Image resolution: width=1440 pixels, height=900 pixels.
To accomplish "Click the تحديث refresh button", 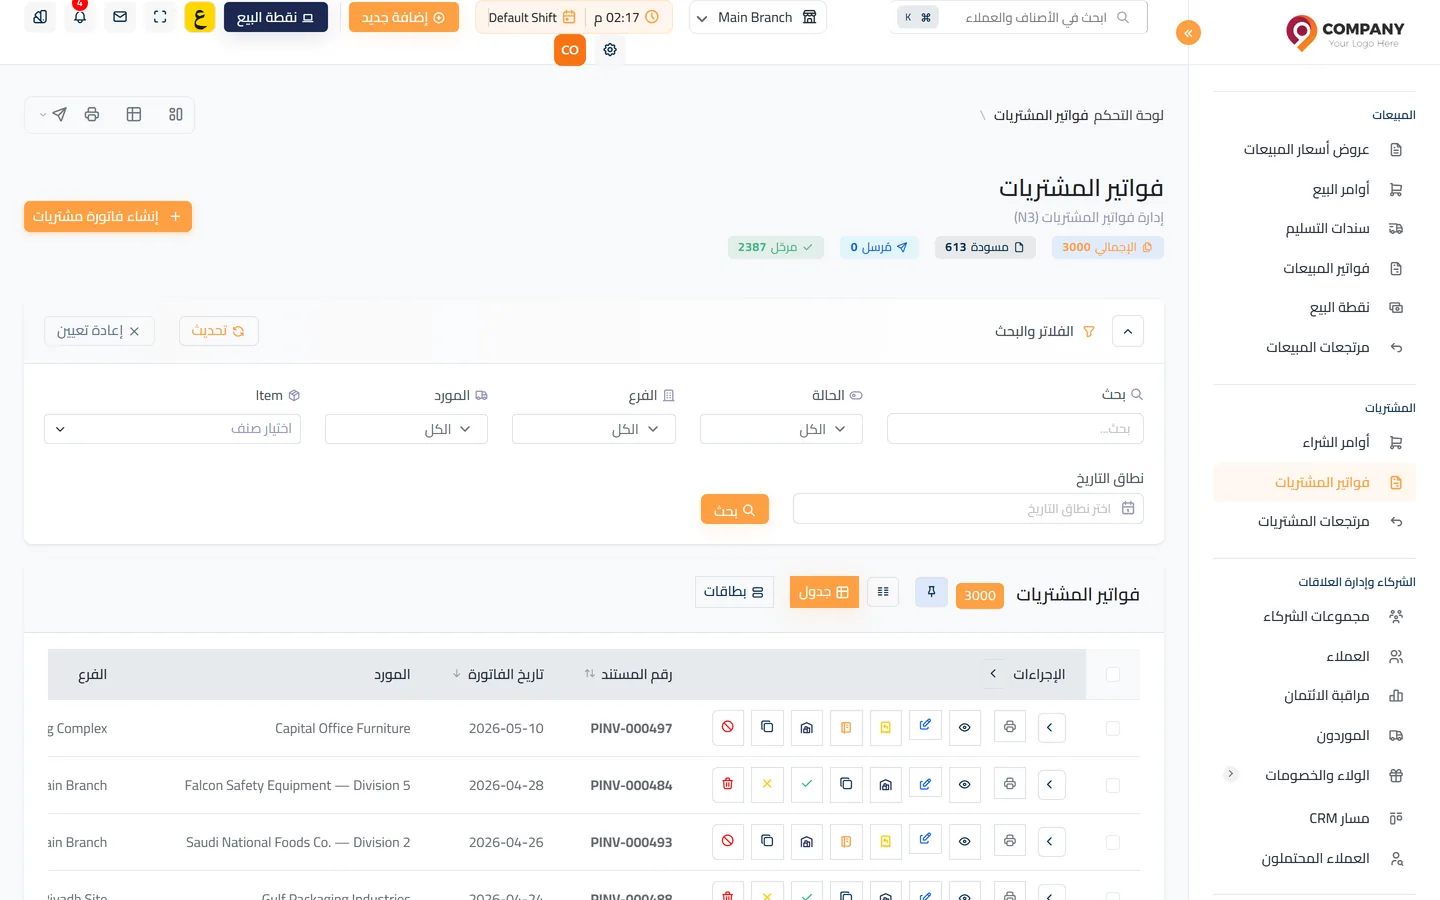I will pos(219,331).
